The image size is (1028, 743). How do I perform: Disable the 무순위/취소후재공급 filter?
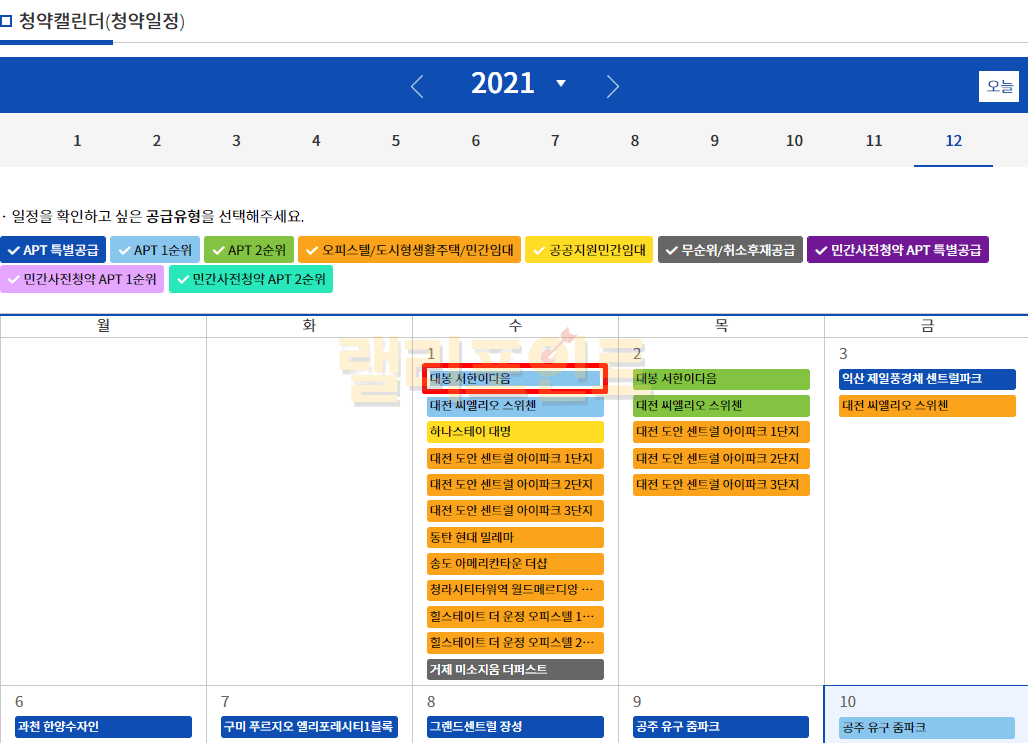tap(730, 250)
